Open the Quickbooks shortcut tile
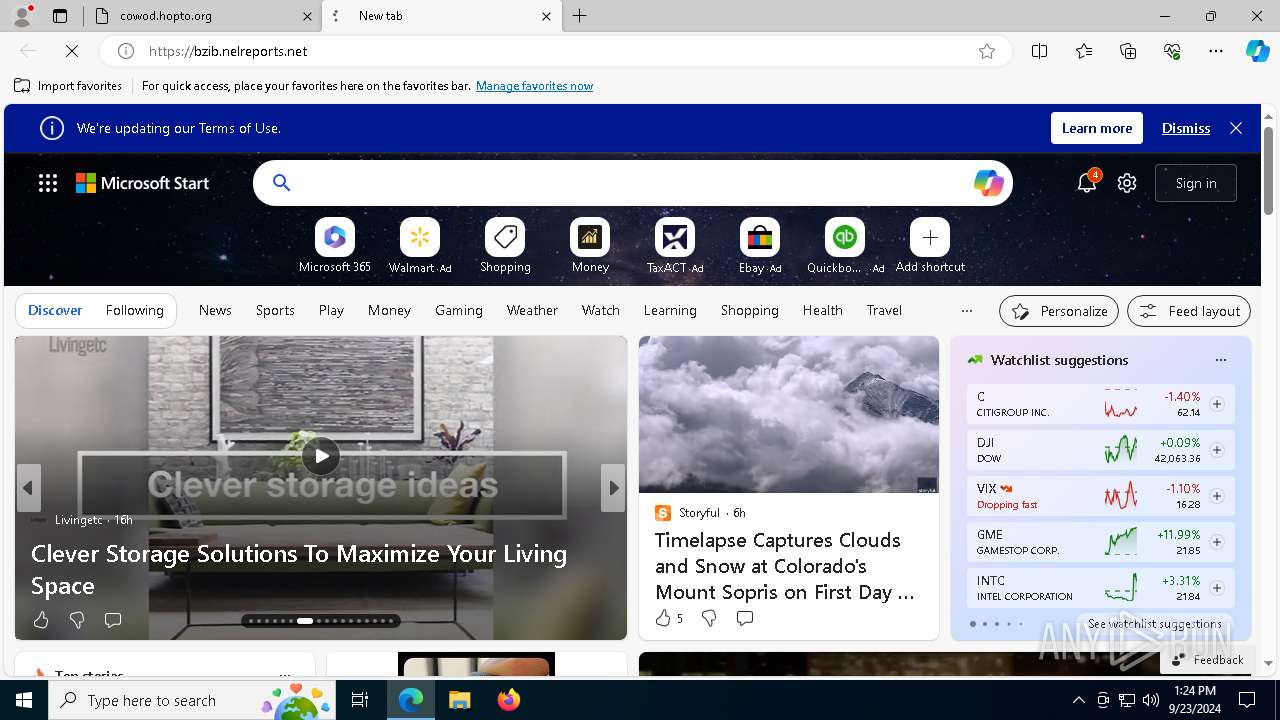Screen dimensions: 1280x720 (x=845, y=237)
